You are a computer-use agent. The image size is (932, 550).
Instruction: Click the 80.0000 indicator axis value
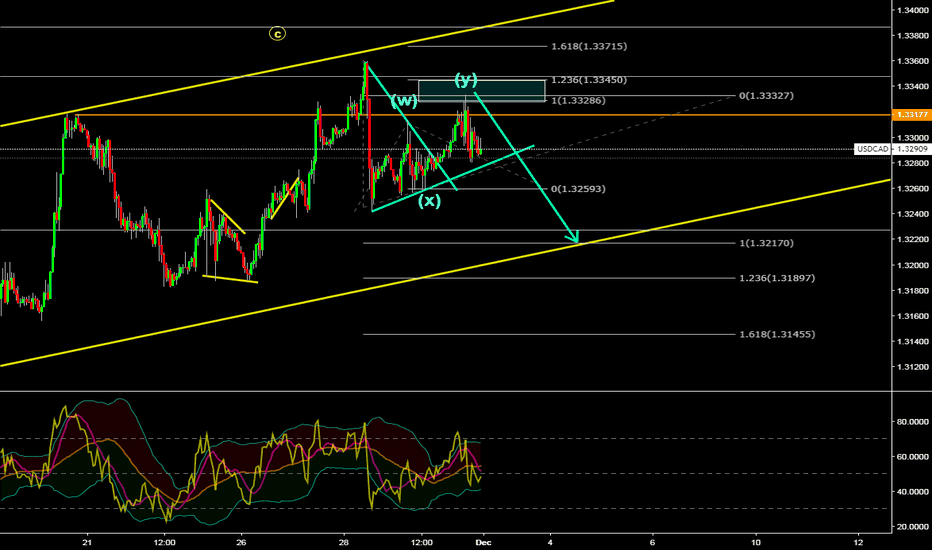[912, 422]
